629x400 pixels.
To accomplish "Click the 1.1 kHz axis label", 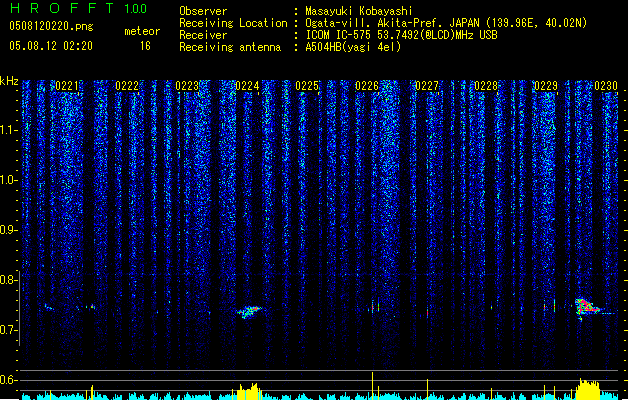I will [9, 130].
